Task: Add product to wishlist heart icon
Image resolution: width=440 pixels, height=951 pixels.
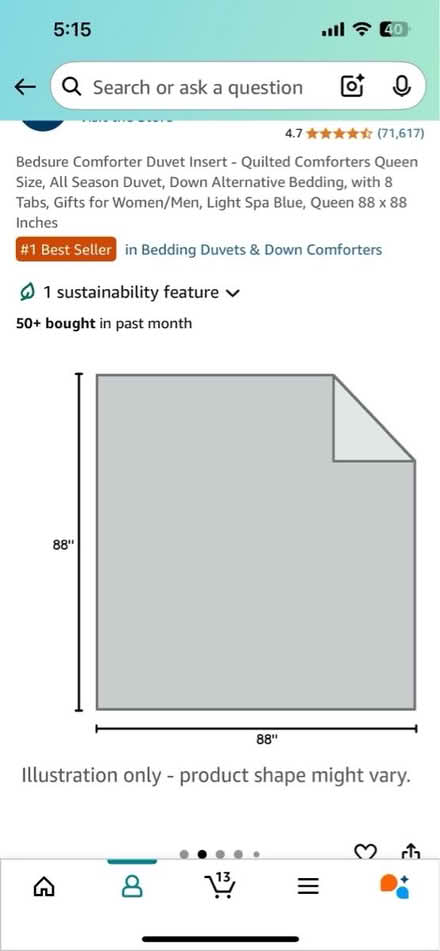Action: point(365,852)
